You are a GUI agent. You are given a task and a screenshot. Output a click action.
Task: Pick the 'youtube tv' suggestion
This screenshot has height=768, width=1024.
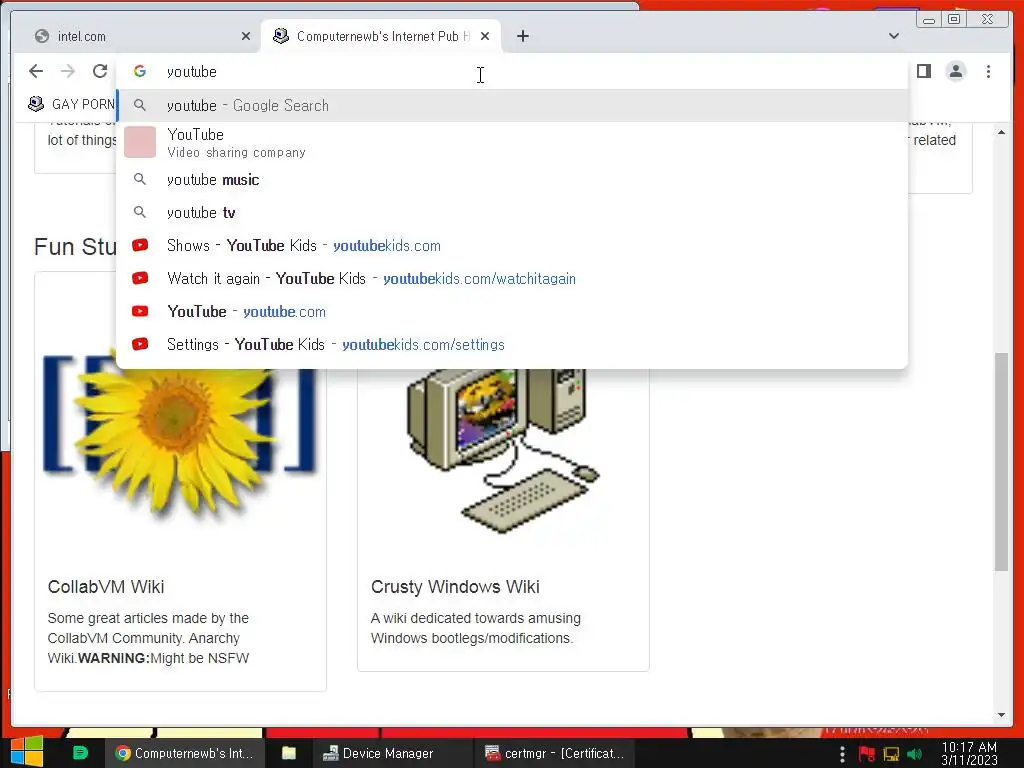point(513,212)
